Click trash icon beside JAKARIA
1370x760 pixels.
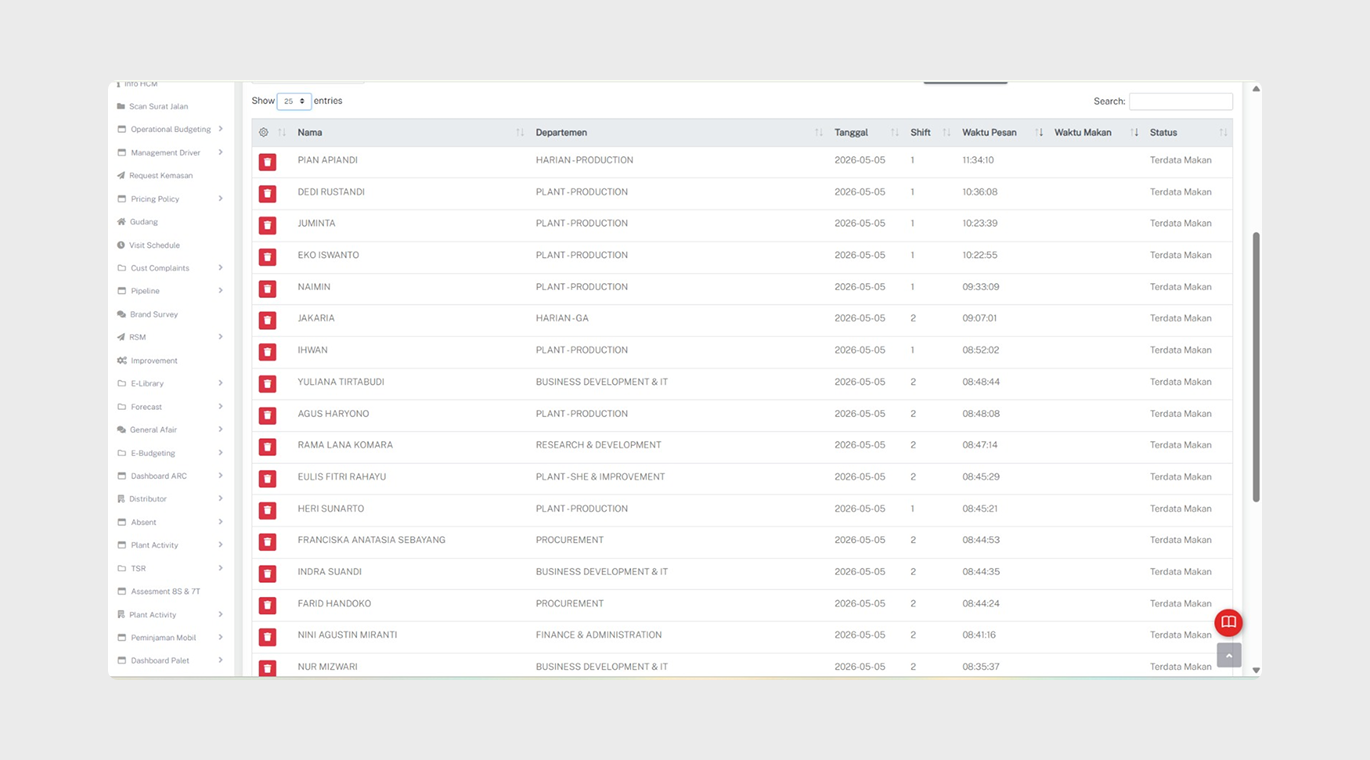(x=267, y=320)
